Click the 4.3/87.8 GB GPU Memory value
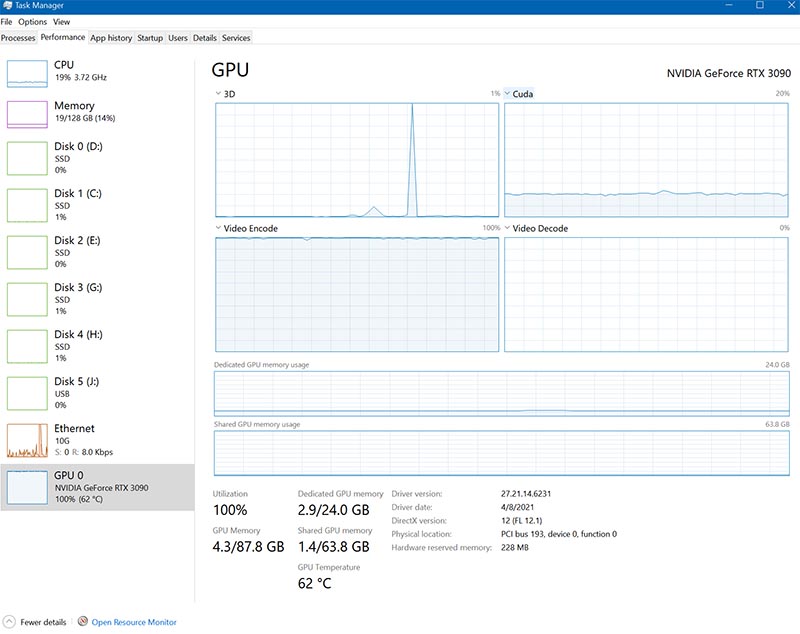Viewport: 800px width, 634px height. point(248,546)
